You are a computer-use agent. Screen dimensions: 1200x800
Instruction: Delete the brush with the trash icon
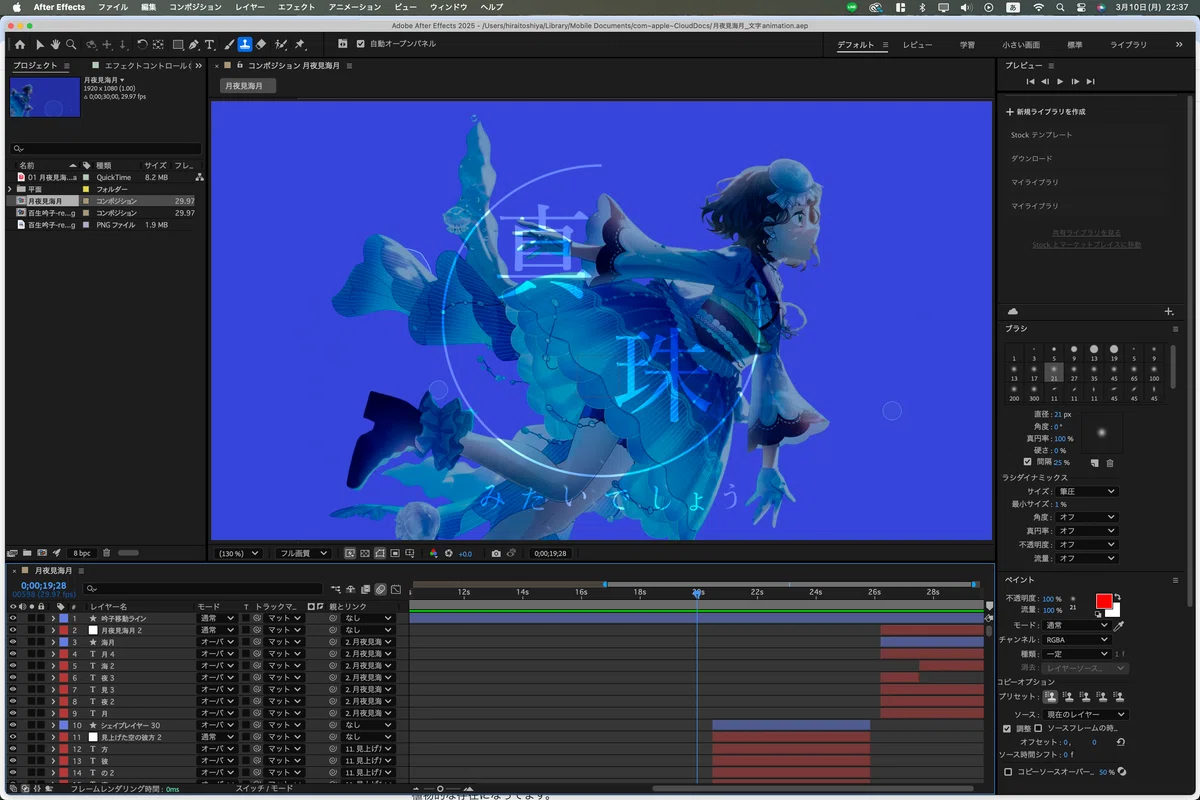(x=1110, y=463)
